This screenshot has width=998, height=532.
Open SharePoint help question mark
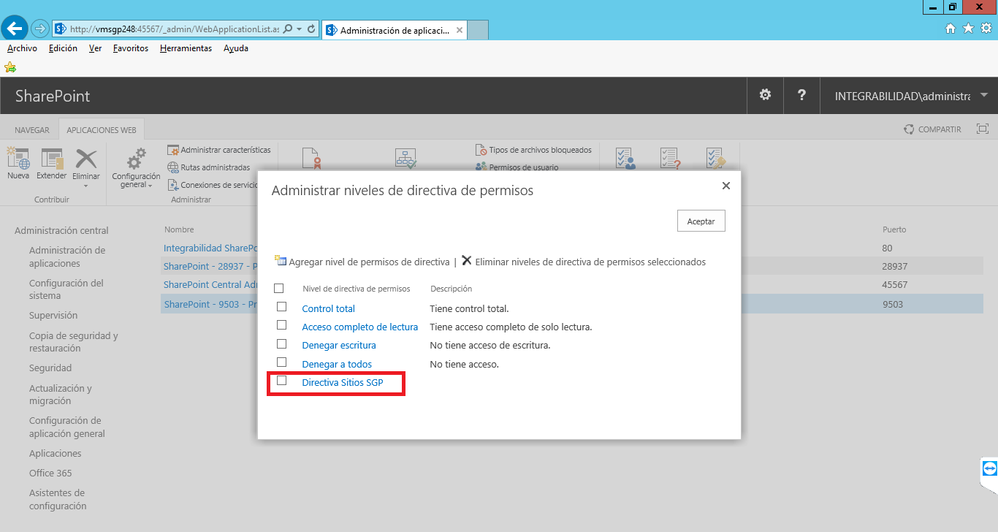coord(801,95)
